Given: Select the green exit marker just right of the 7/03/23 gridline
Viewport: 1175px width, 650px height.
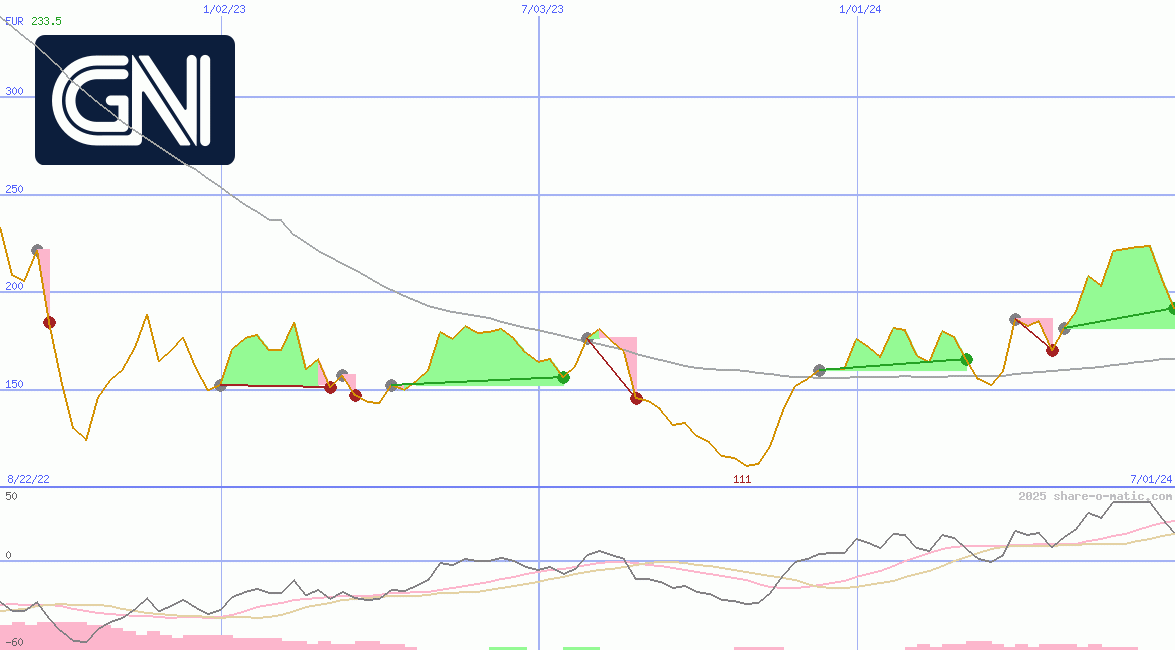Looking at the screenshot, I should [x=564, y=377].
